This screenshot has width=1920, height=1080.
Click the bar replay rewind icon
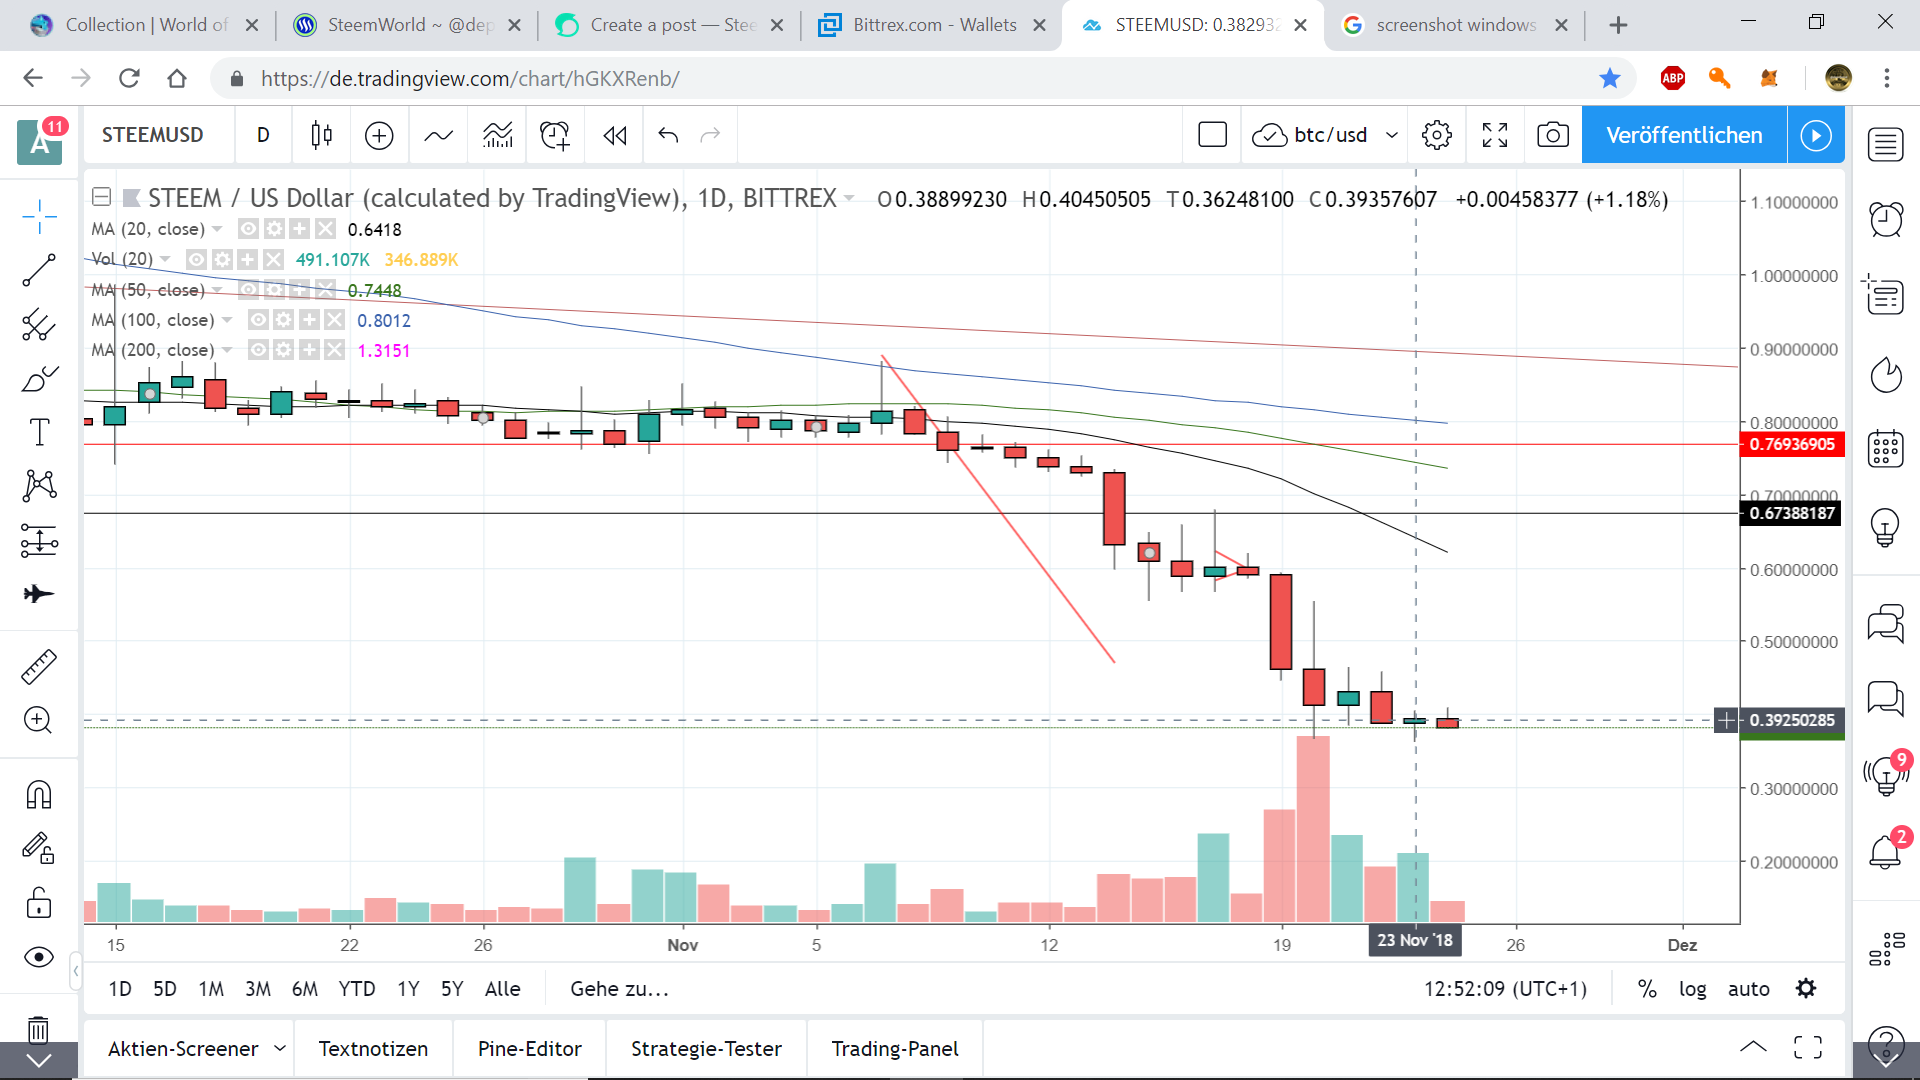614,135
